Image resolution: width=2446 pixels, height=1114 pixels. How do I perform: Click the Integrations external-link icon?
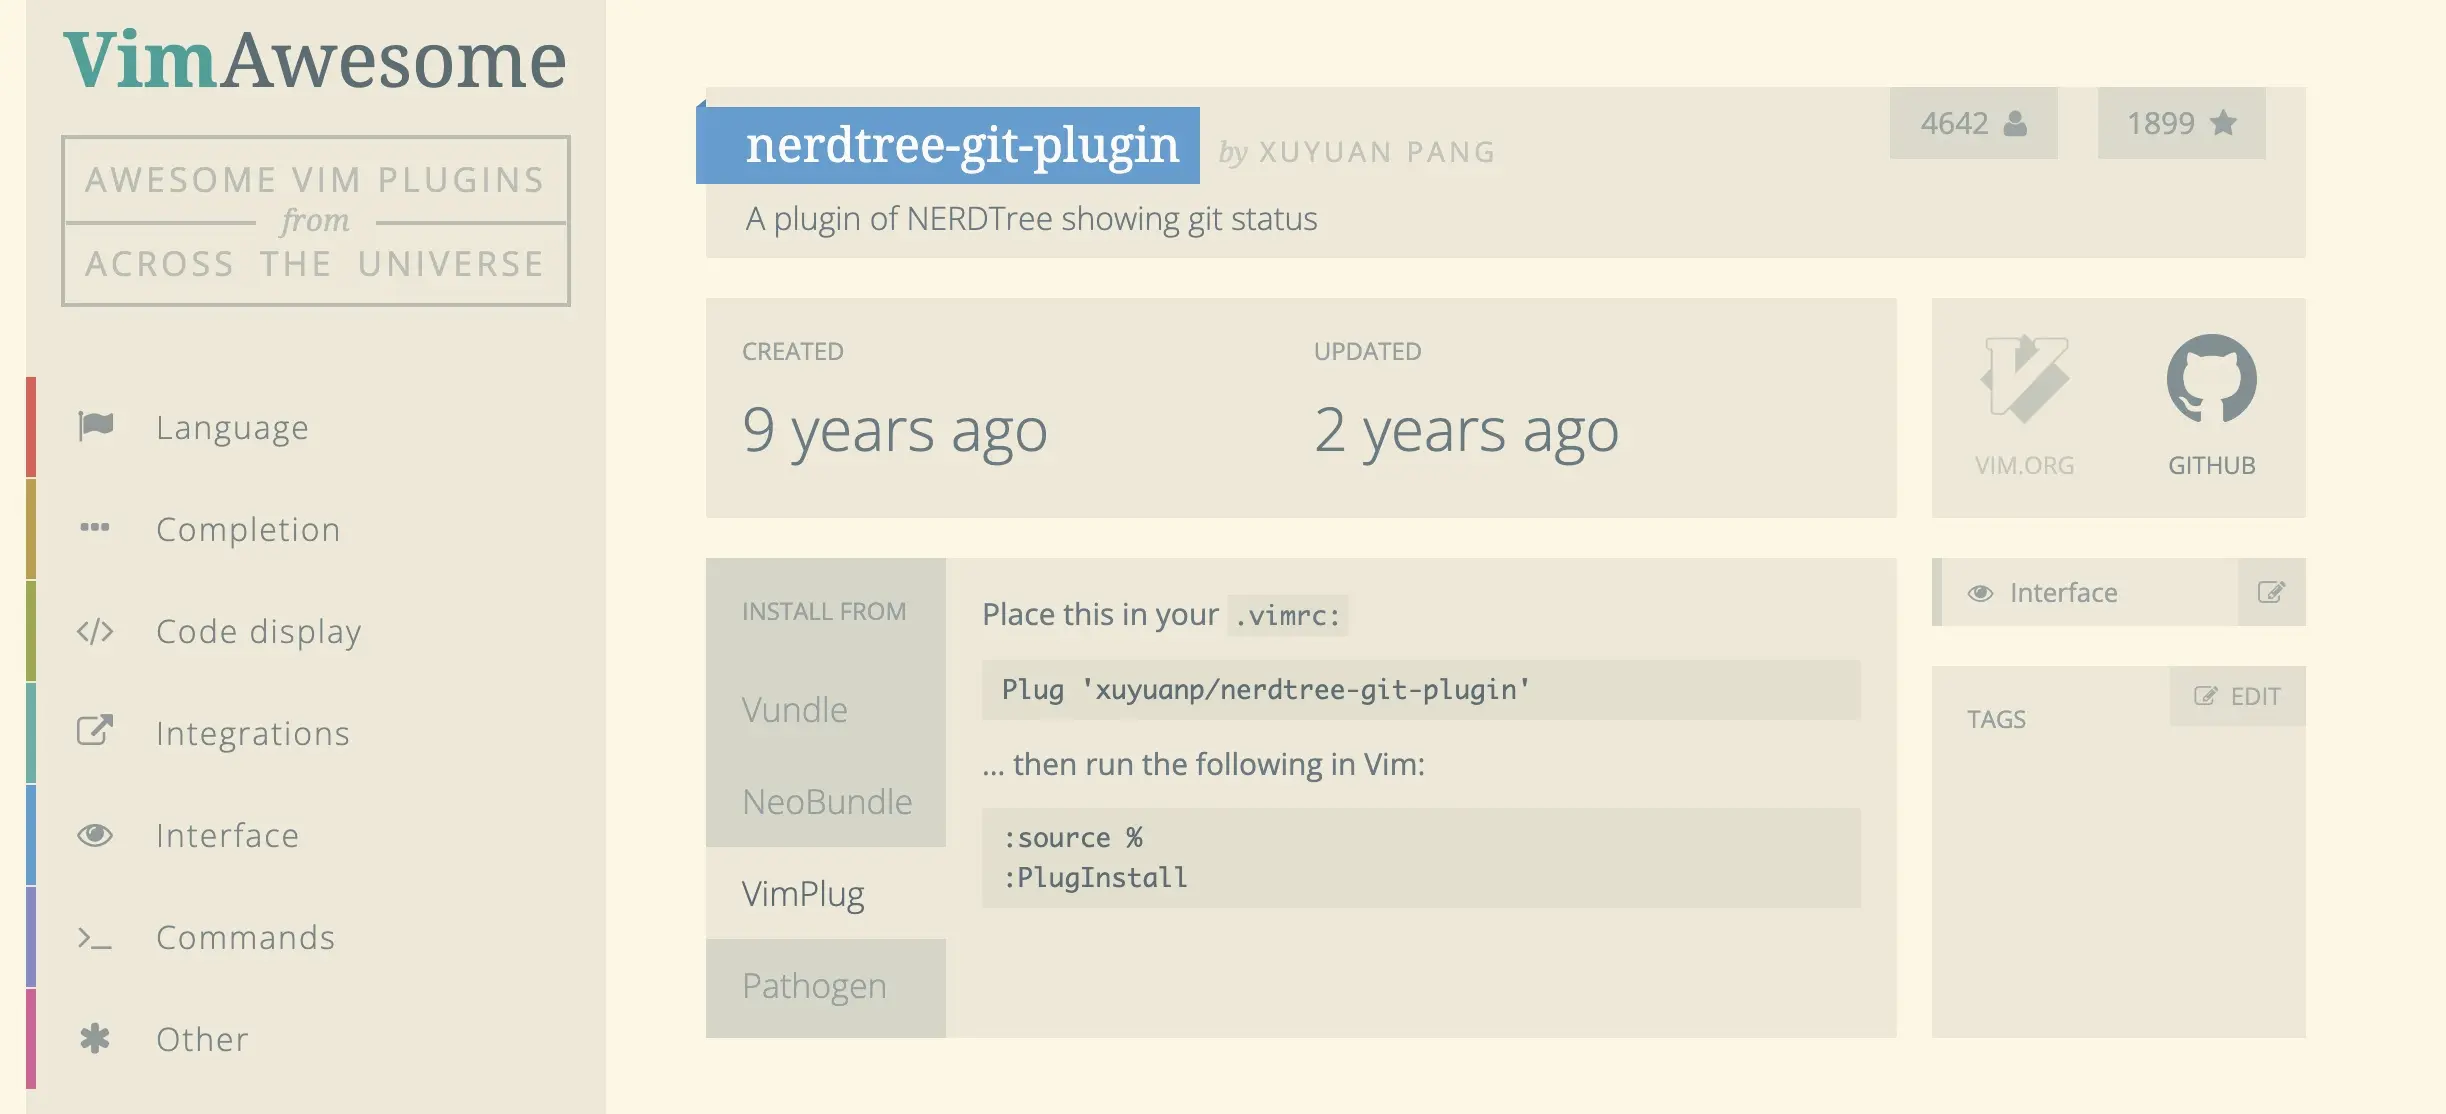(96, 732)
